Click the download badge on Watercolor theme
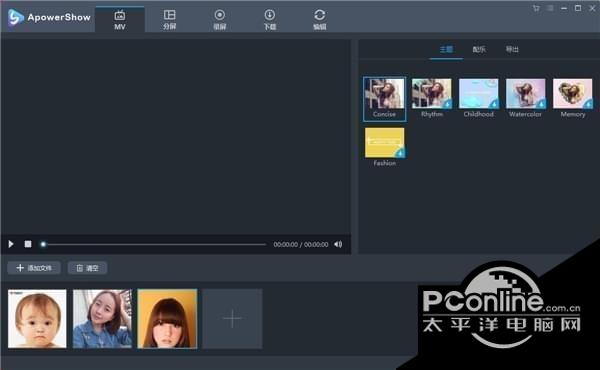Image resolution: width=600 pixels, height=370 pixels. (x=541, y=104)
